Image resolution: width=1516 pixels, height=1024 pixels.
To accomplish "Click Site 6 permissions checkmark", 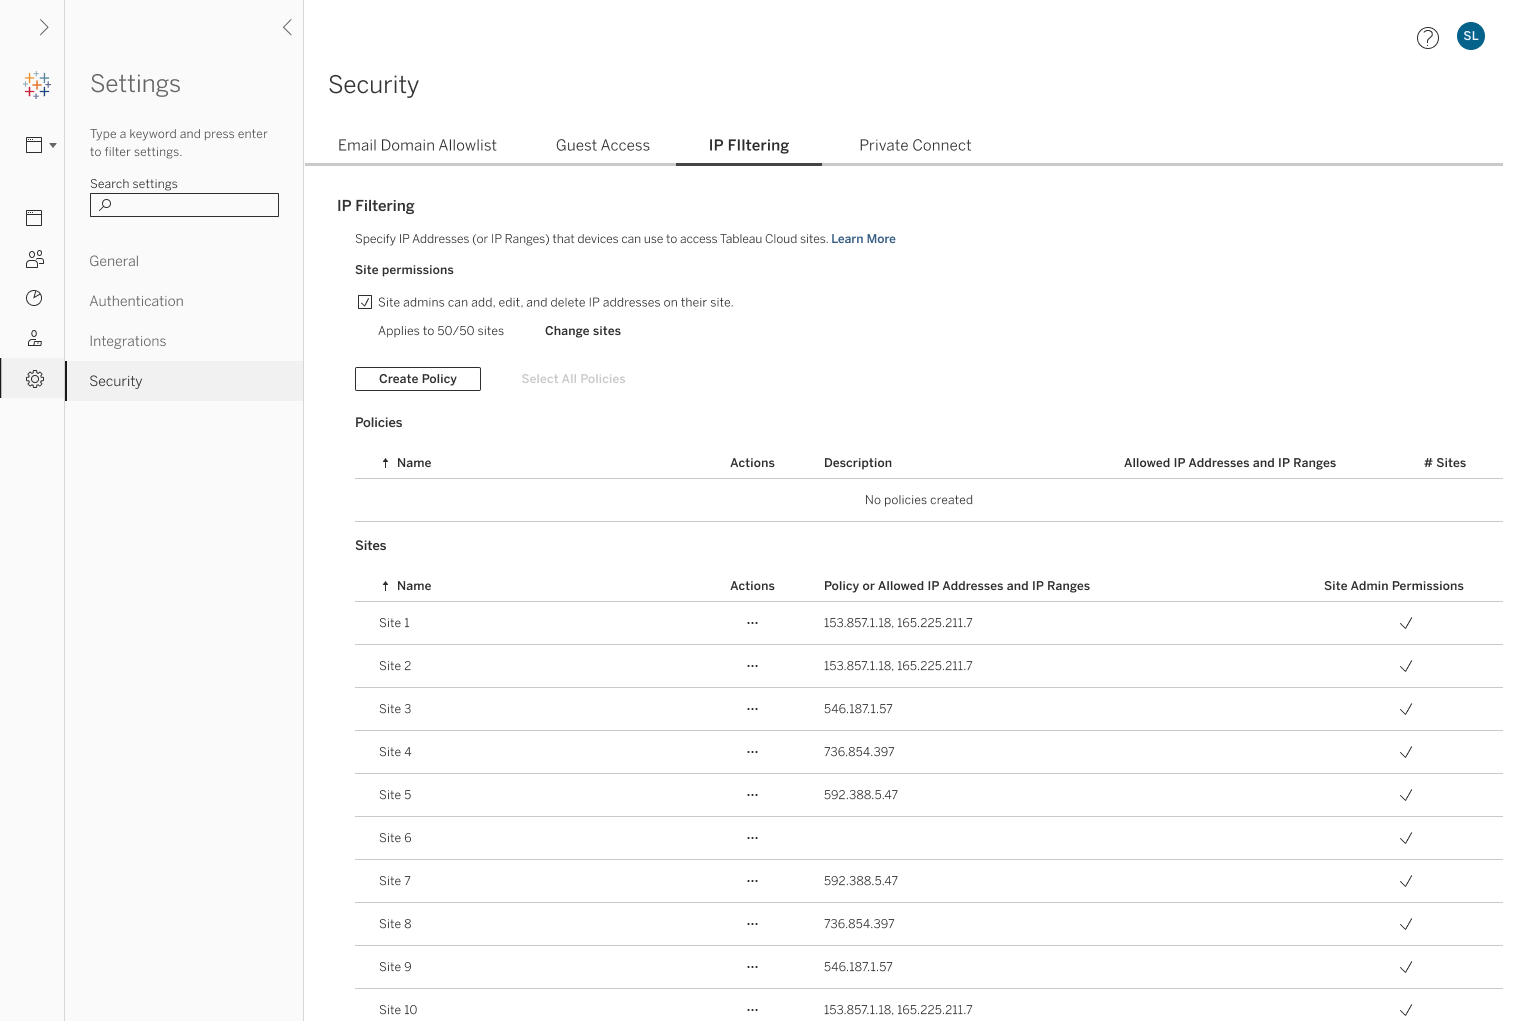I will point(1405,838).
